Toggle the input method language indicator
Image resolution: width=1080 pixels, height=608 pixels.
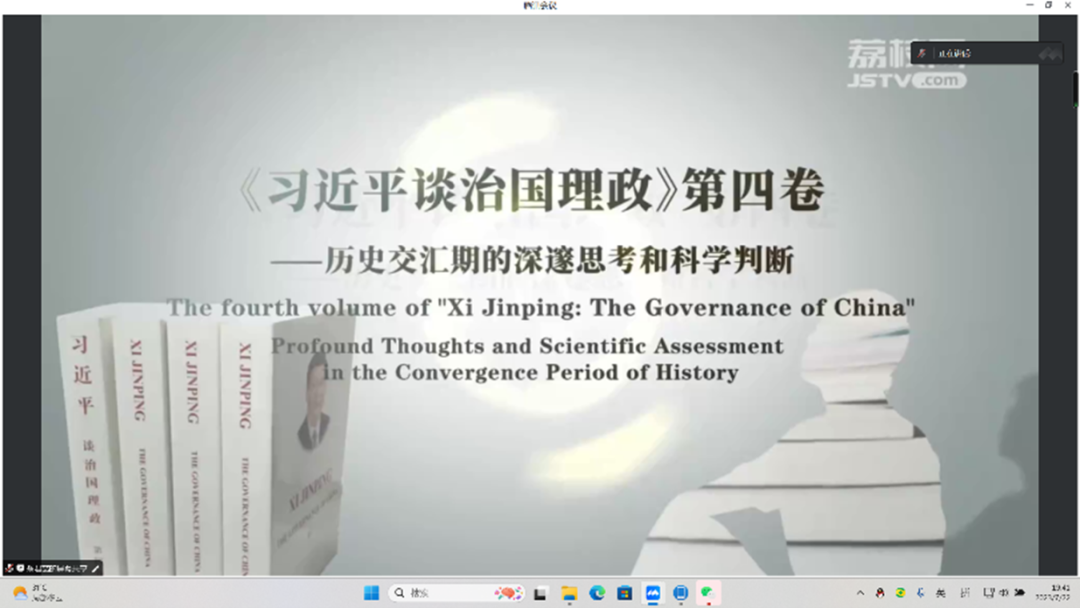tap(940, 593)
